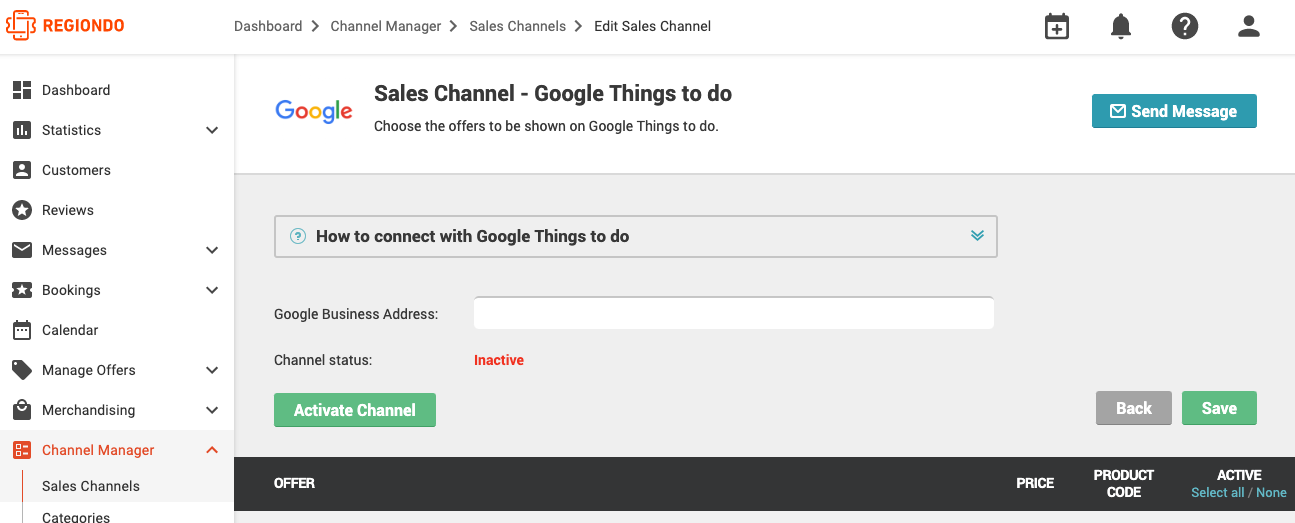Click the Inactive channel status text
The width and height of the screenshot is (1295, 523).
[499, 360]
